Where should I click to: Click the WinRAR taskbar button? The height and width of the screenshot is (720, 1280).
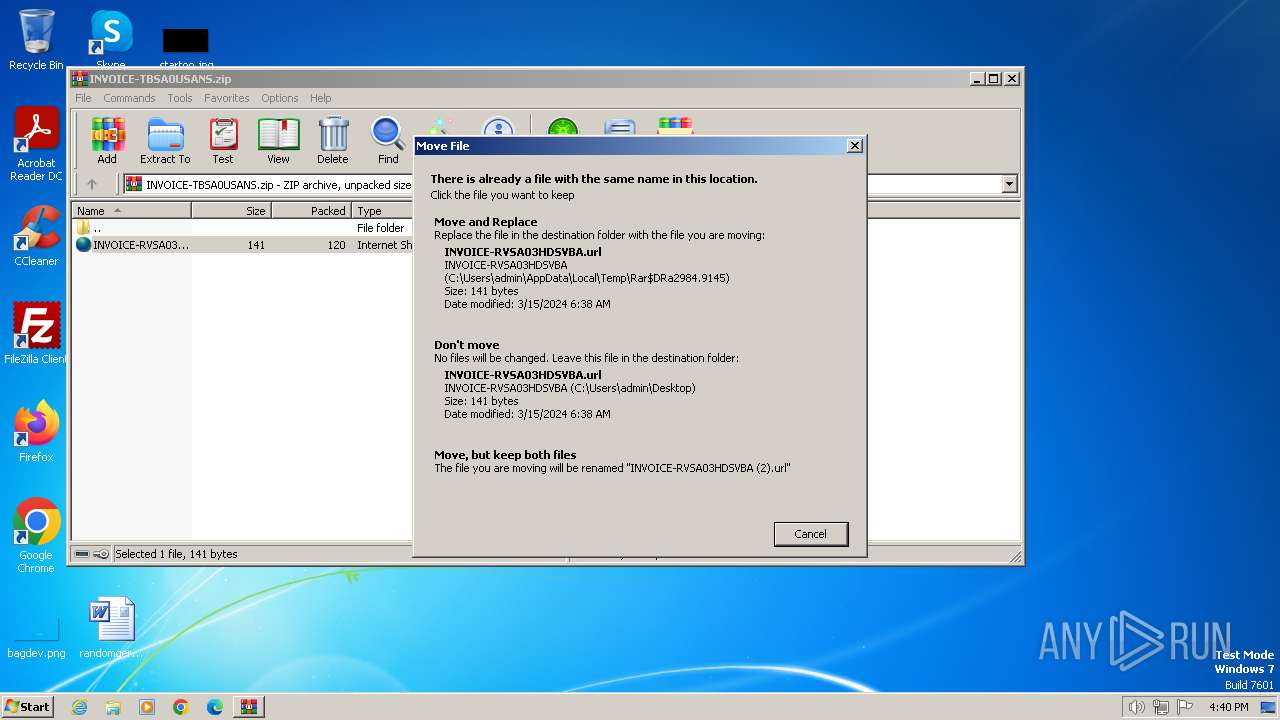coord(249,707)
